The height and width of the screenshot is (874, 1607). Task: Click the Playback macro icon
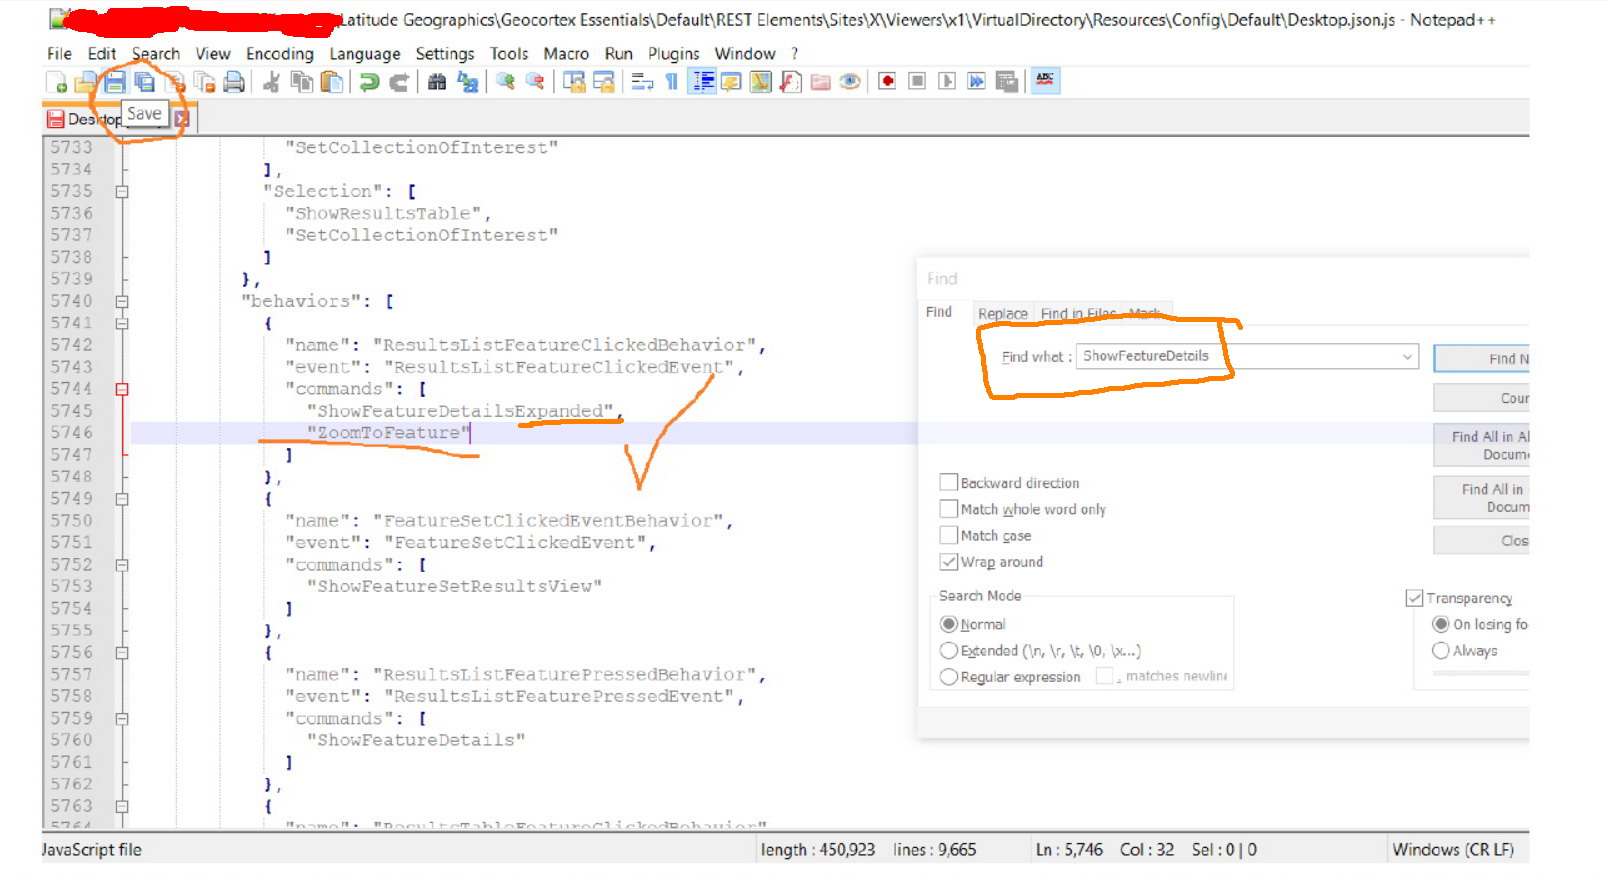pyautogui.click(x=947, y=81)
